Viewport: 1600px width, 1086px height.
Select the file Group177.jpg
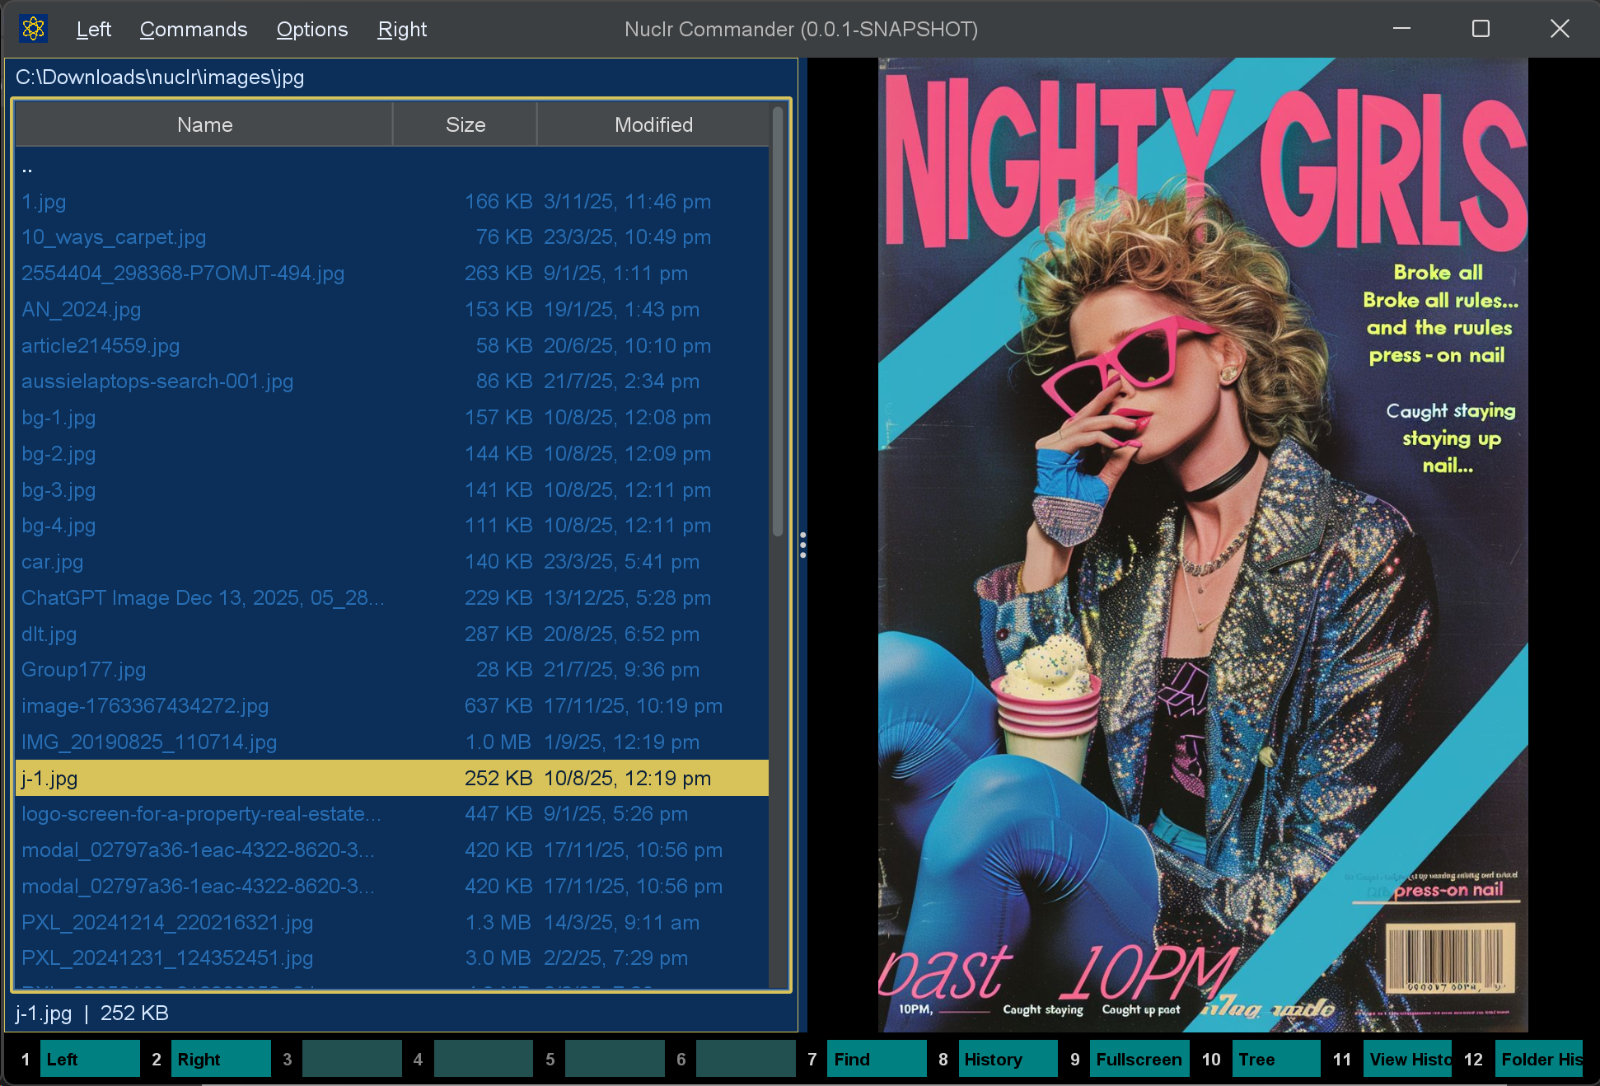[392, 670]
